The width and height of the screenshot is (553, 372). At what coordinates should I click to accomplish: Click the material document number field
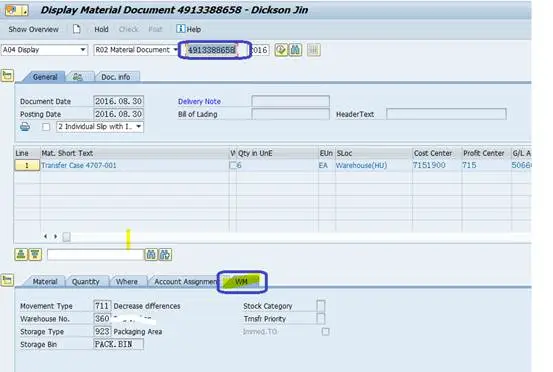212,50
